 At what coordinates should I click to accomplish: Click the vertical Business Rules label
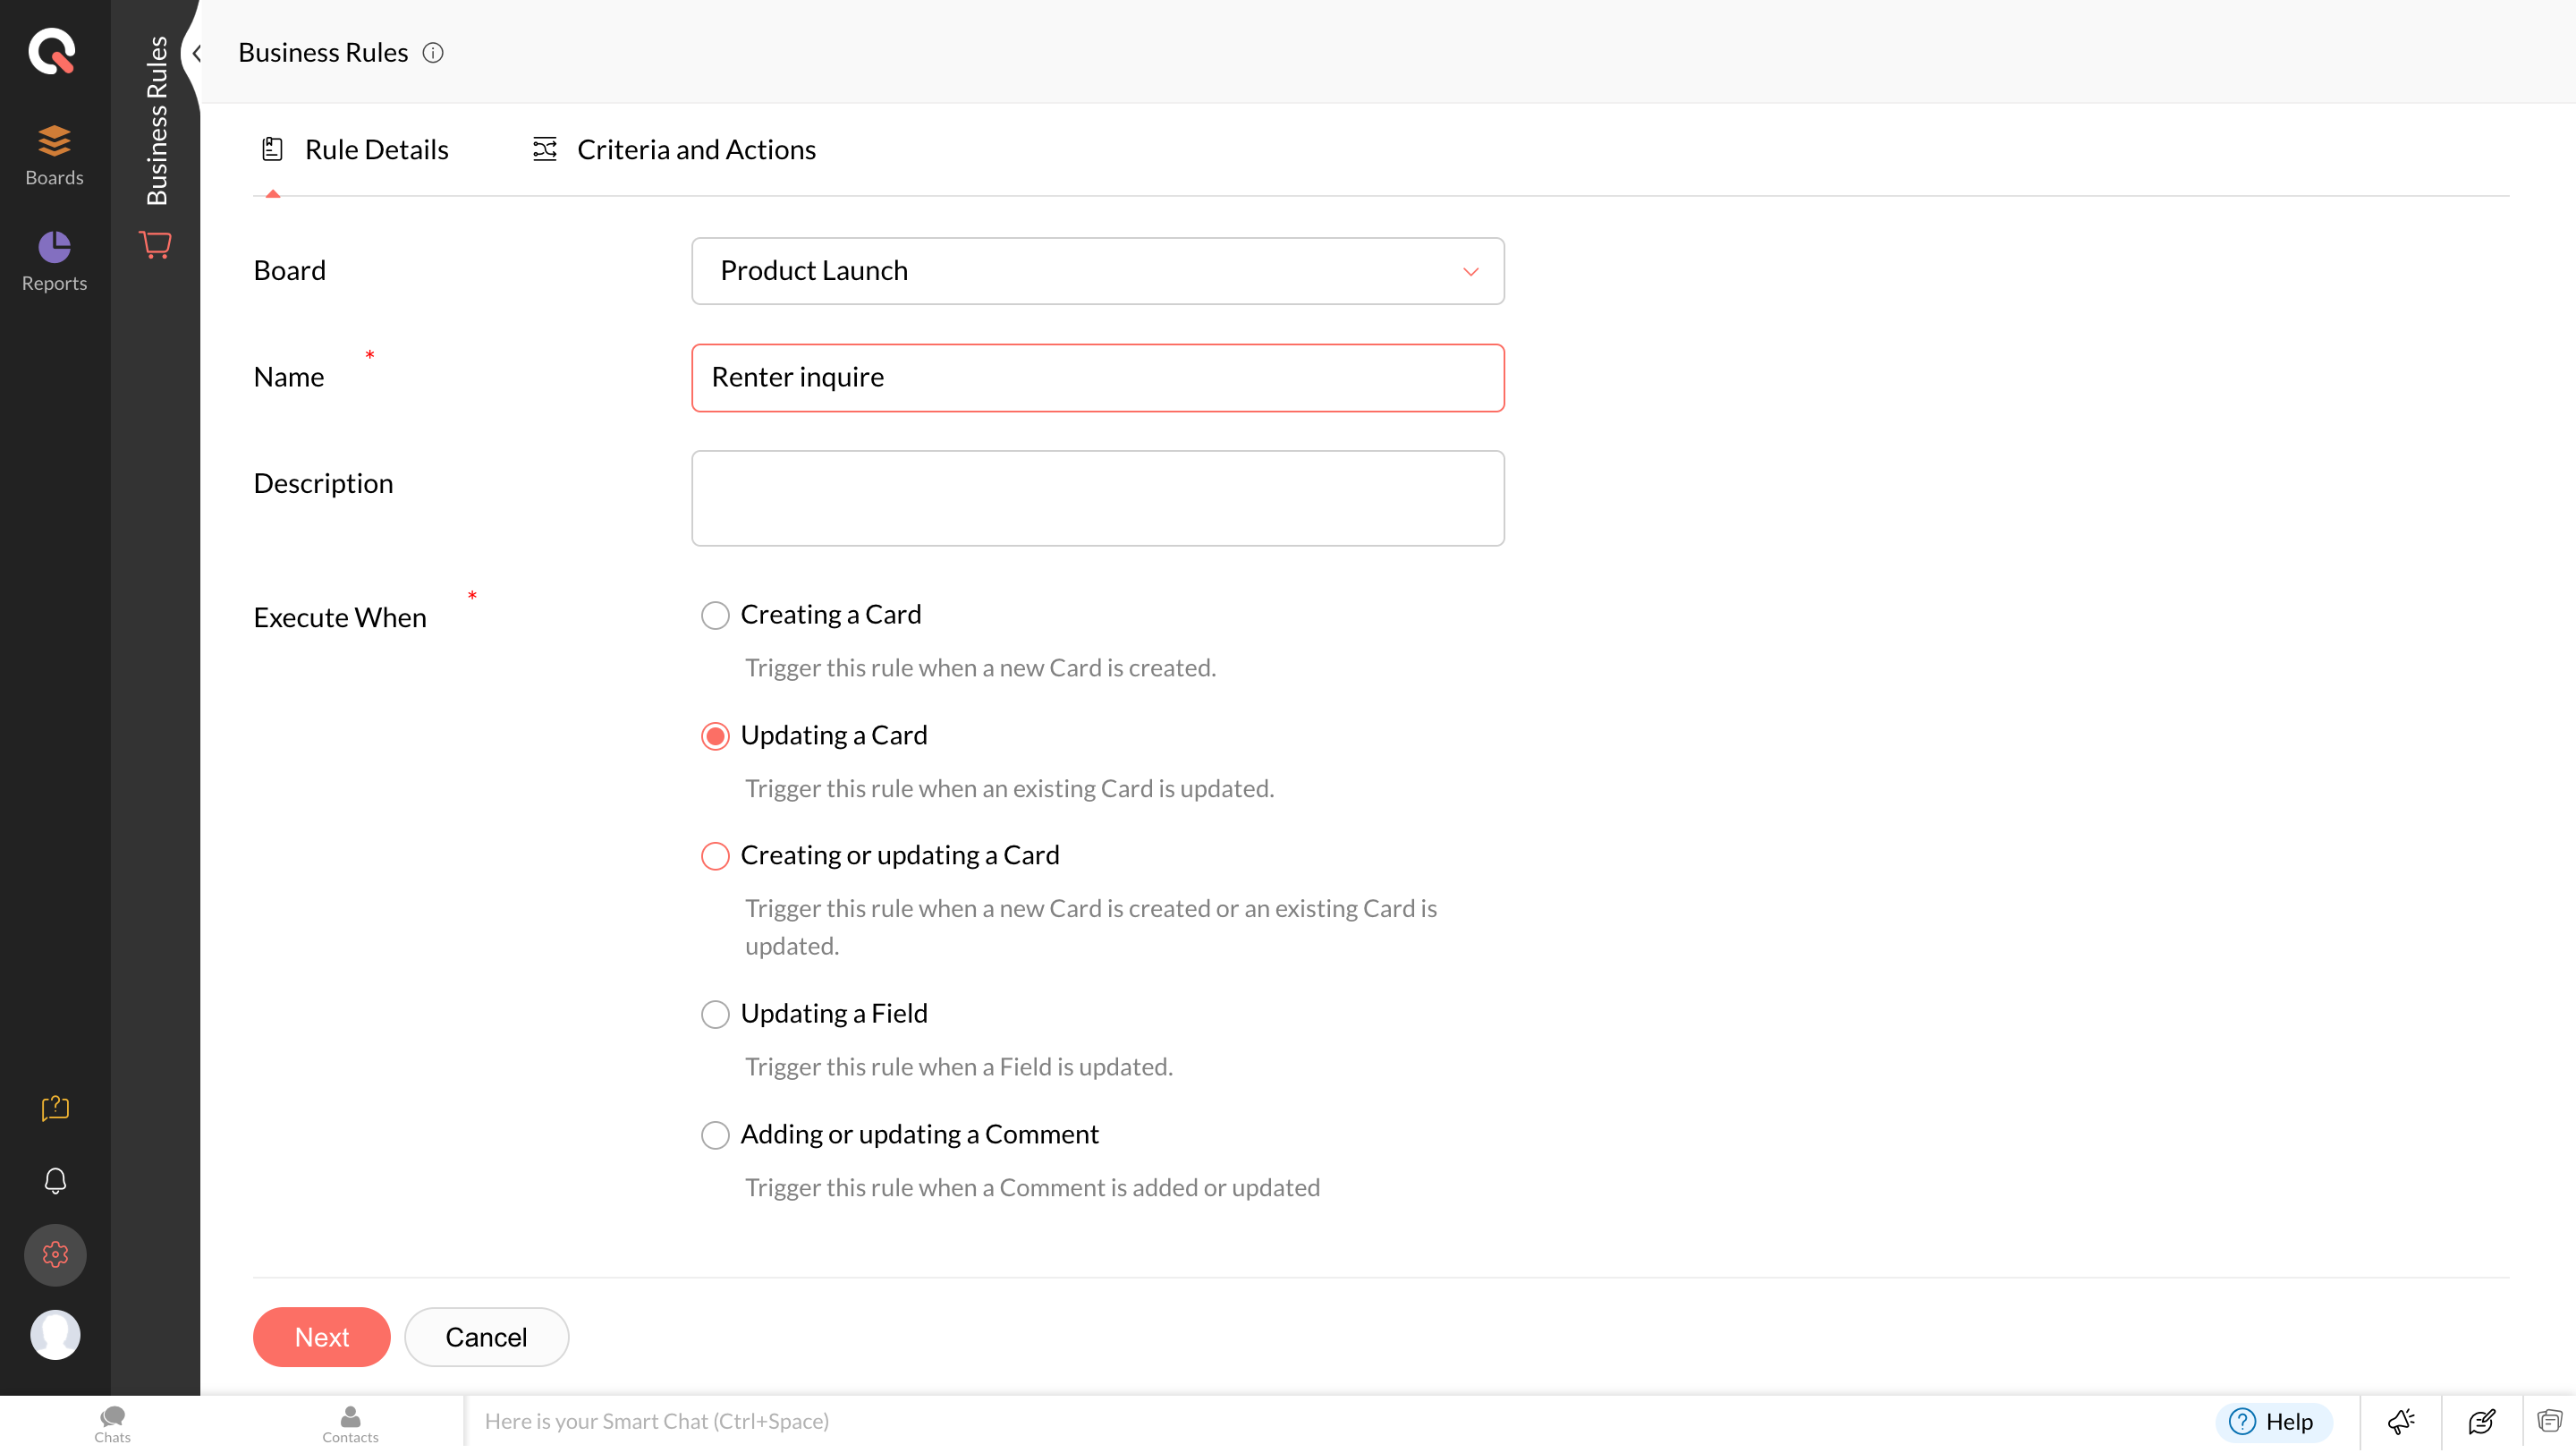[x=156, y=120]
